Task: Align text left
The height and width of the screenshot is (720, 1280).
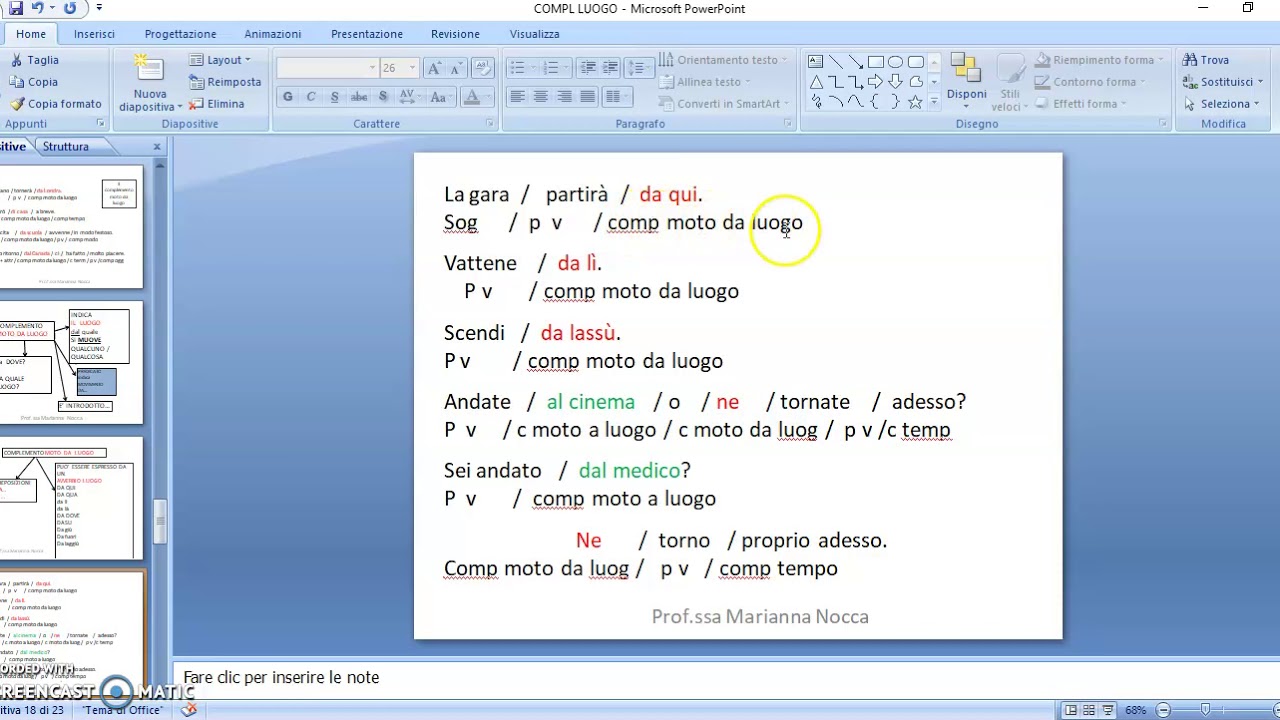Action: point(517,97)
